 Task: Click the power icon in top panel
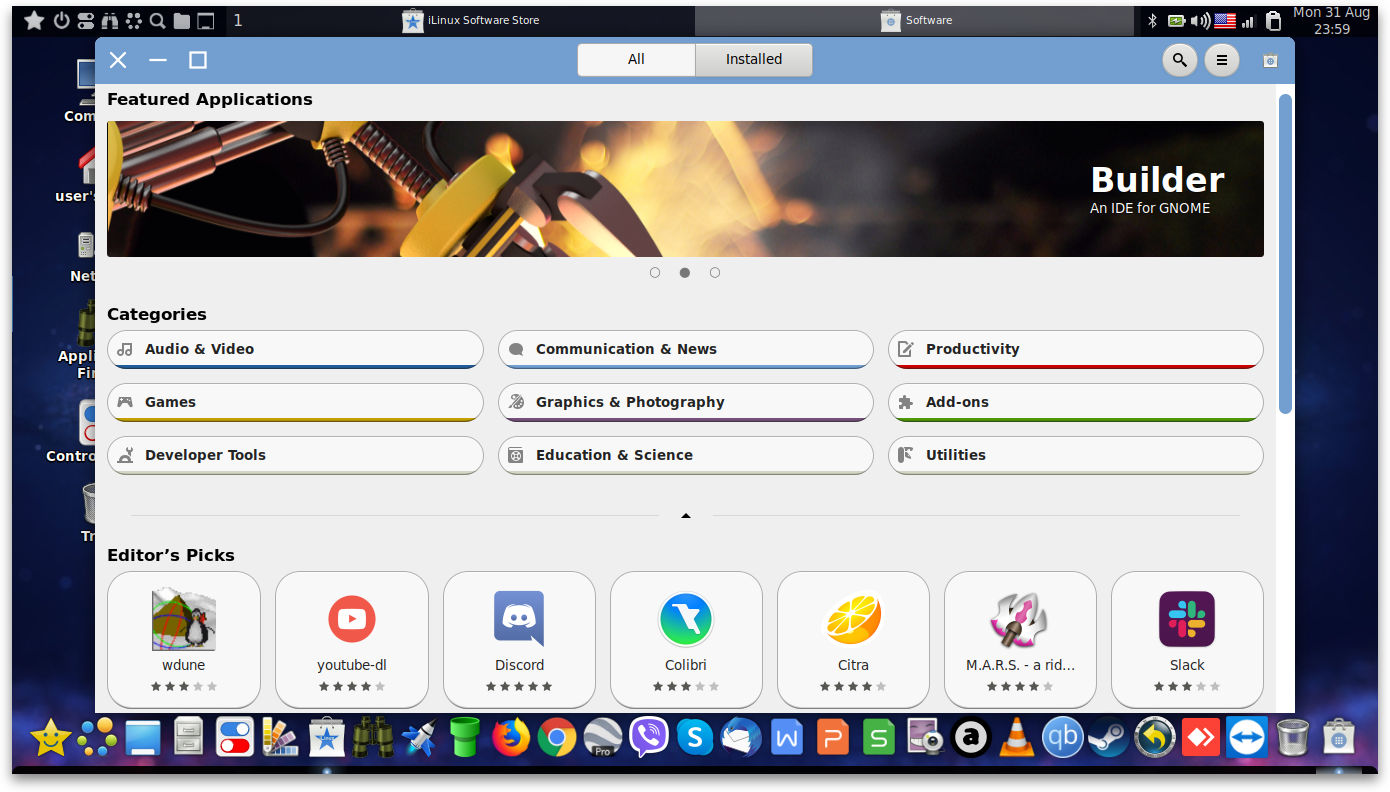[61, 20]
